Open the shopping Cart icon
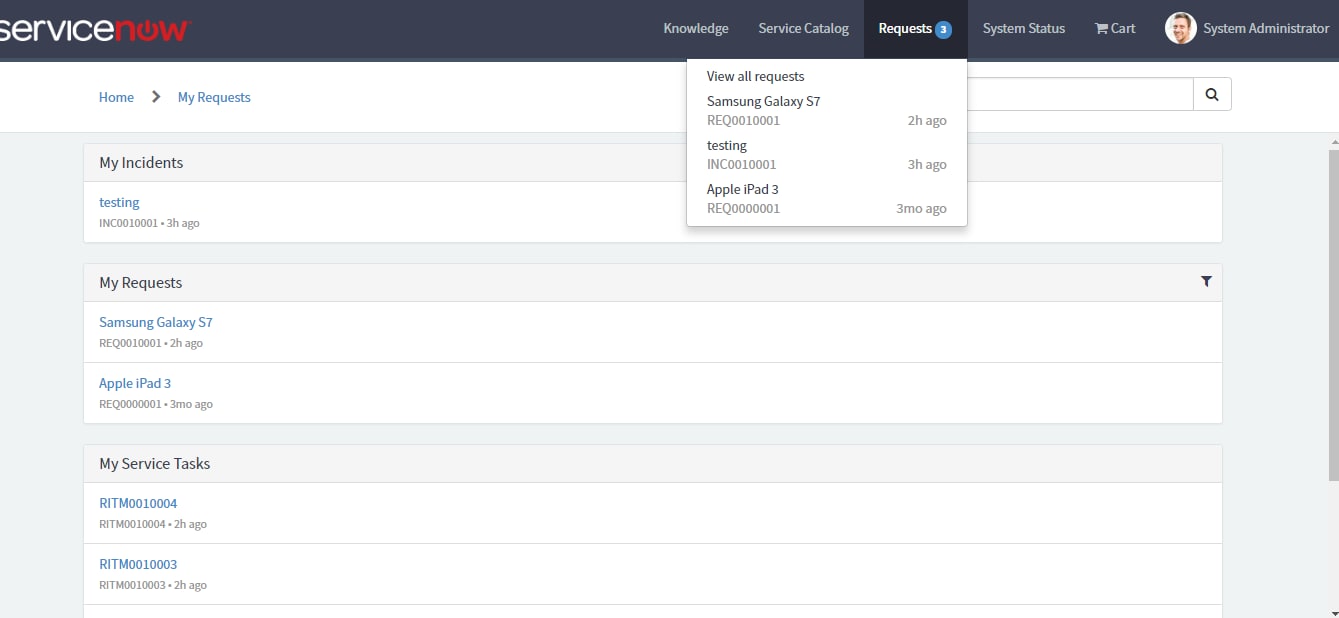The width and height of the screenshot is (1339, 618). coord(1113,28)
